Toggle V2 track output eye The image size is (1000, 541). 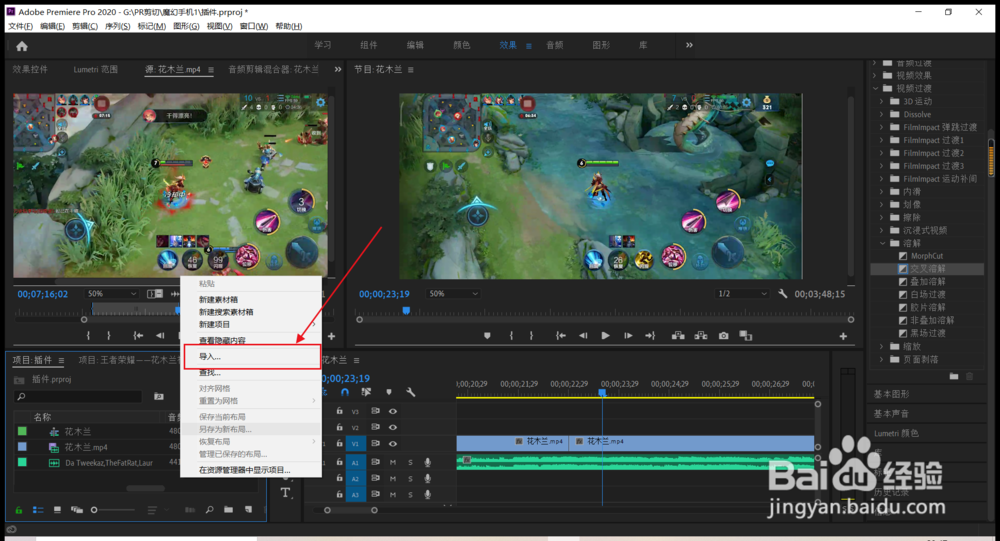click(x=393, y=427)
